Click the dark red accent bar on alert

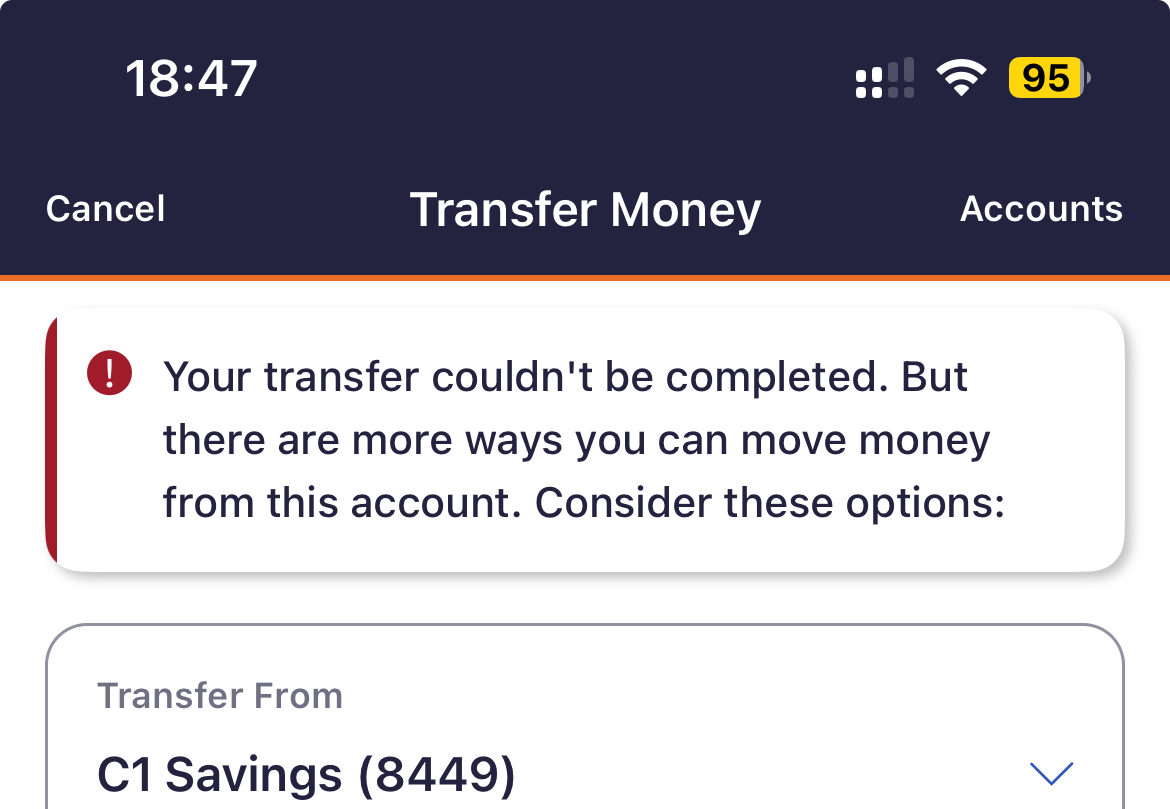pos(51,440)
